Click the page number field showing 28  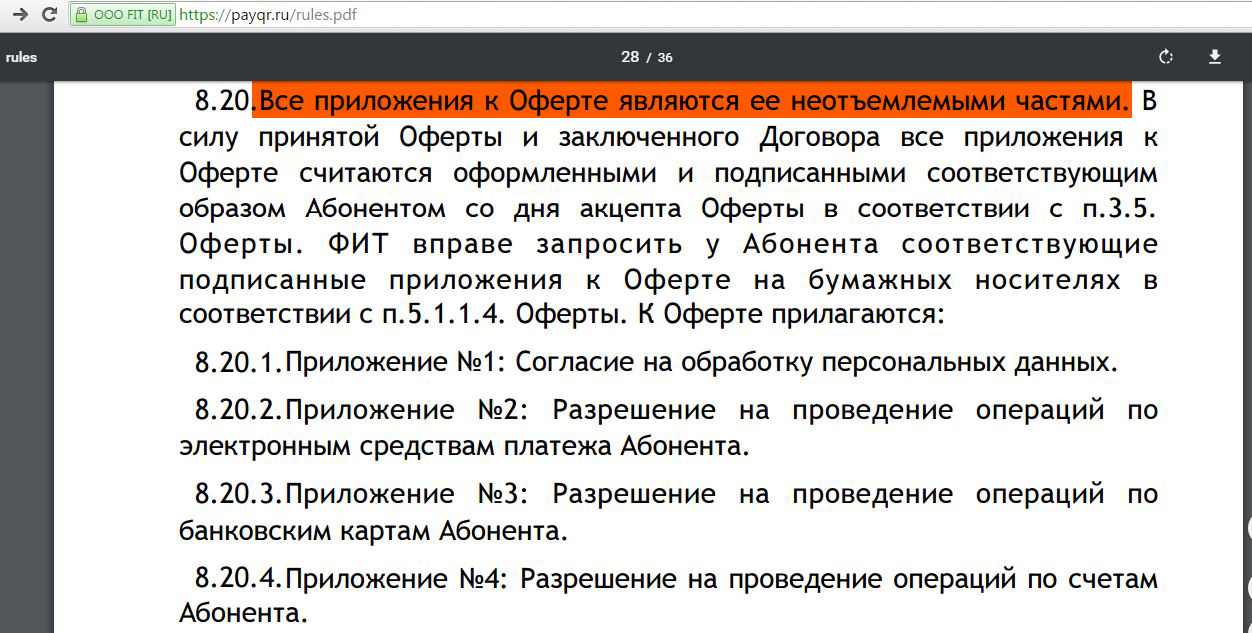630,57
